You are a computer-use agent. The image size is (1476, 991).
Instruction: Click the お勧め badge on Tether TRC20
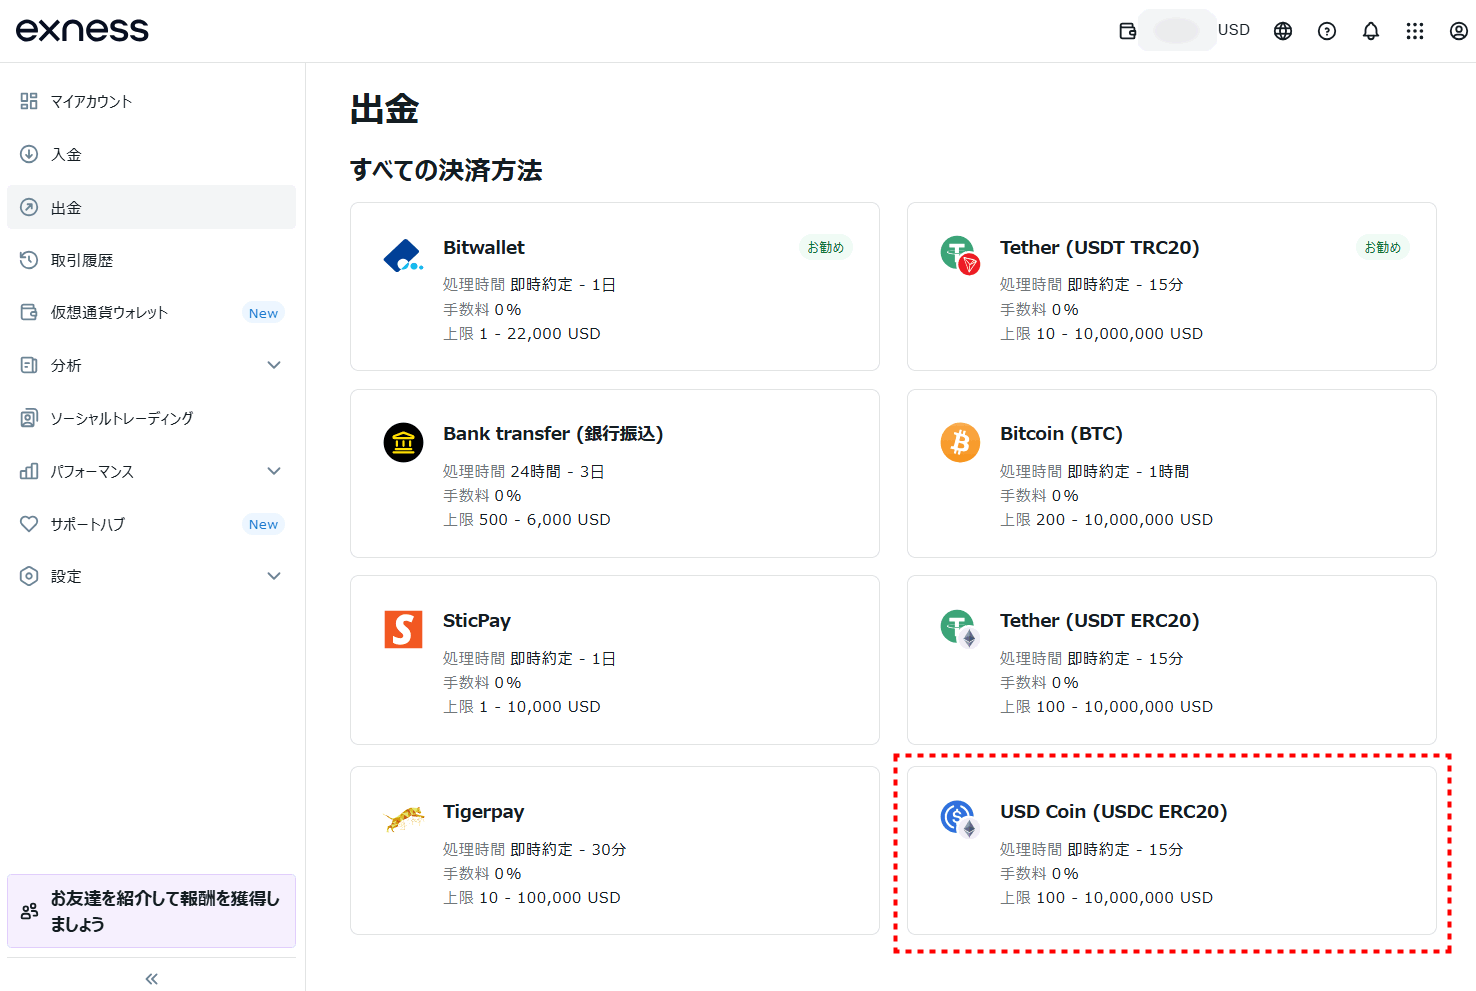coord(1383,247)
